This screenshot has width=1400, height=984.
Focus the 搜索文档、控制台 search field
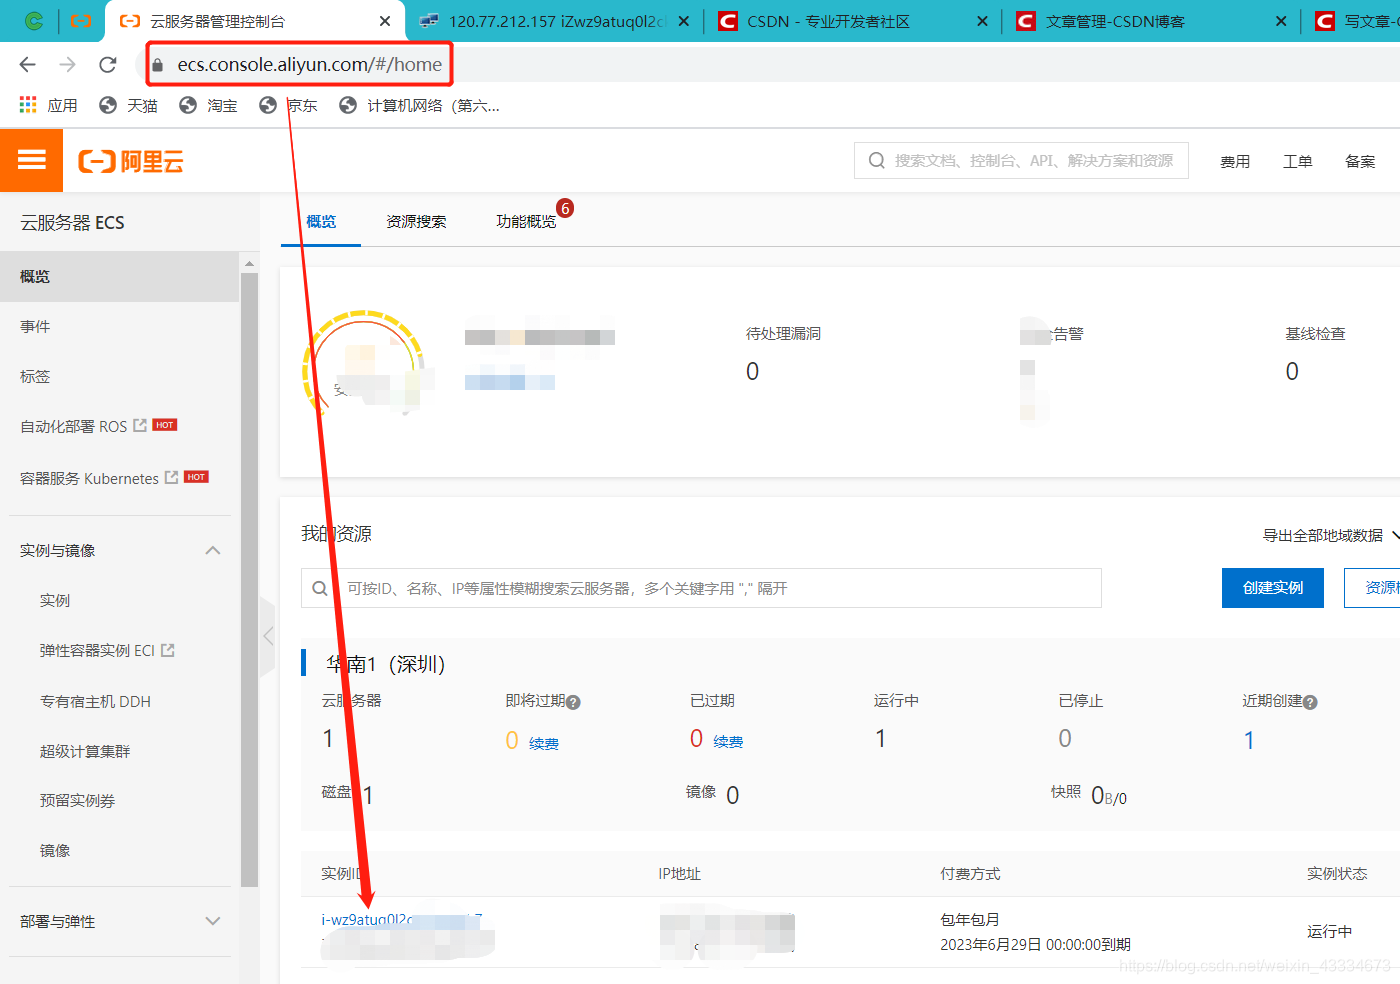point(1021,160)
